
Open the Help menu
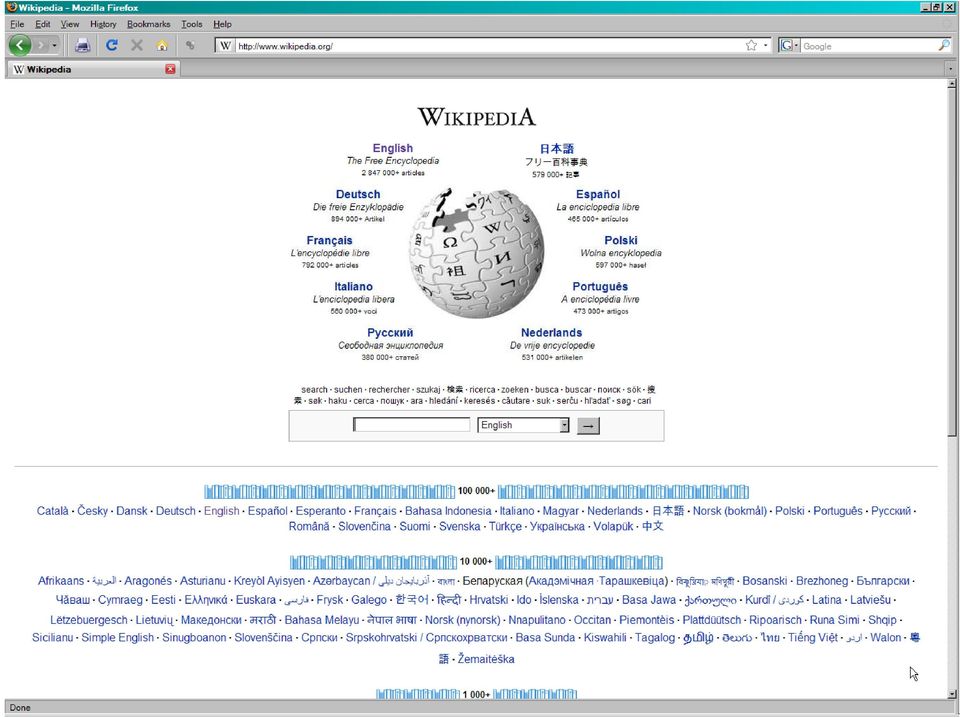point(222,24)
